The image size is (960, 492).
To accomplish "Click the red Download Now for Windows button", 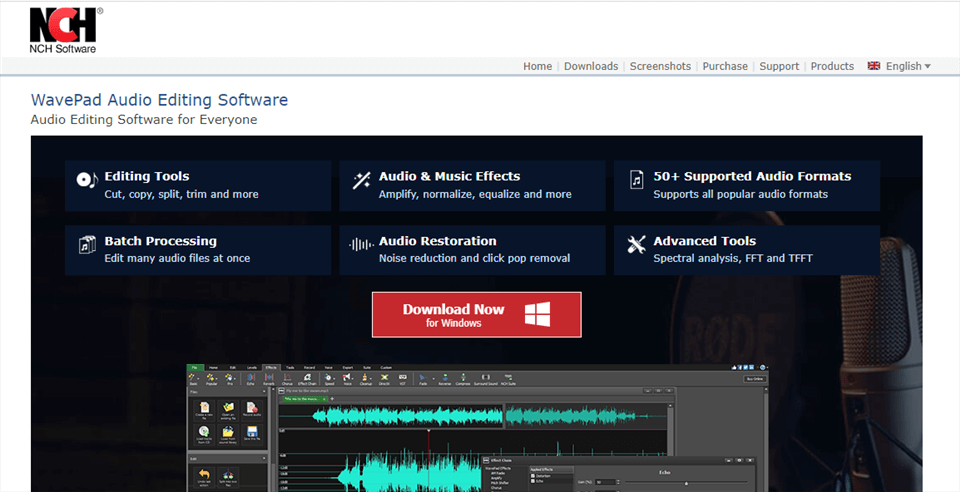I will click(x=476, y=315).
